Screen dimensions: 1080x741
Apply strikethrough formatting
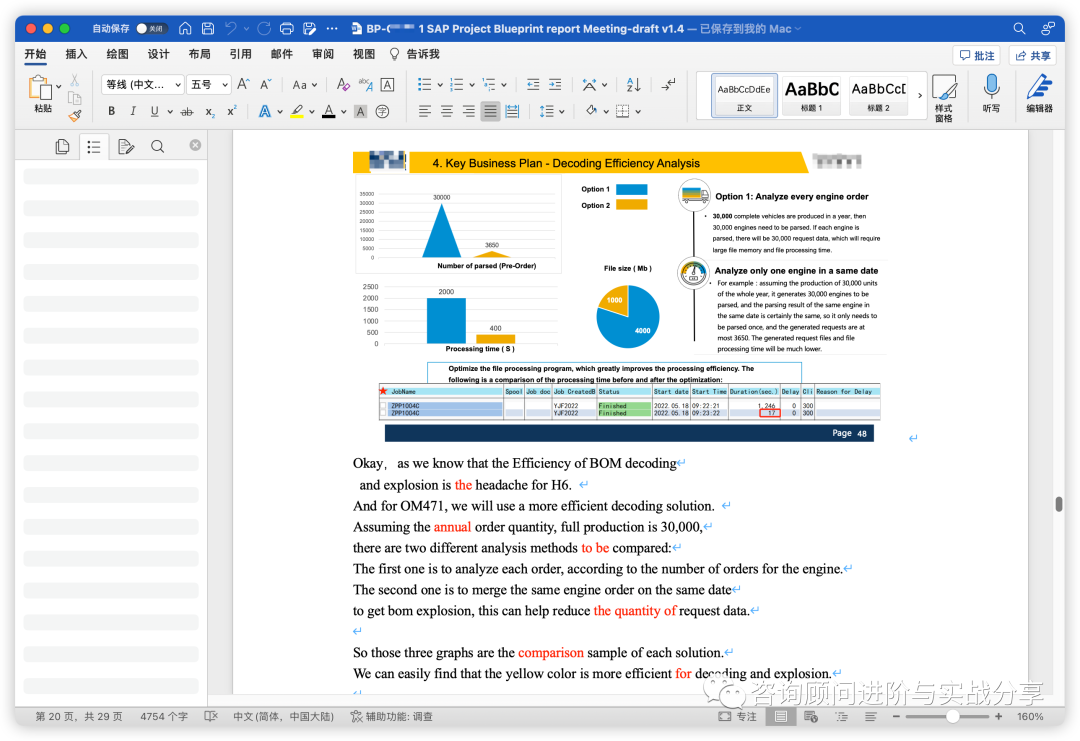187,111
